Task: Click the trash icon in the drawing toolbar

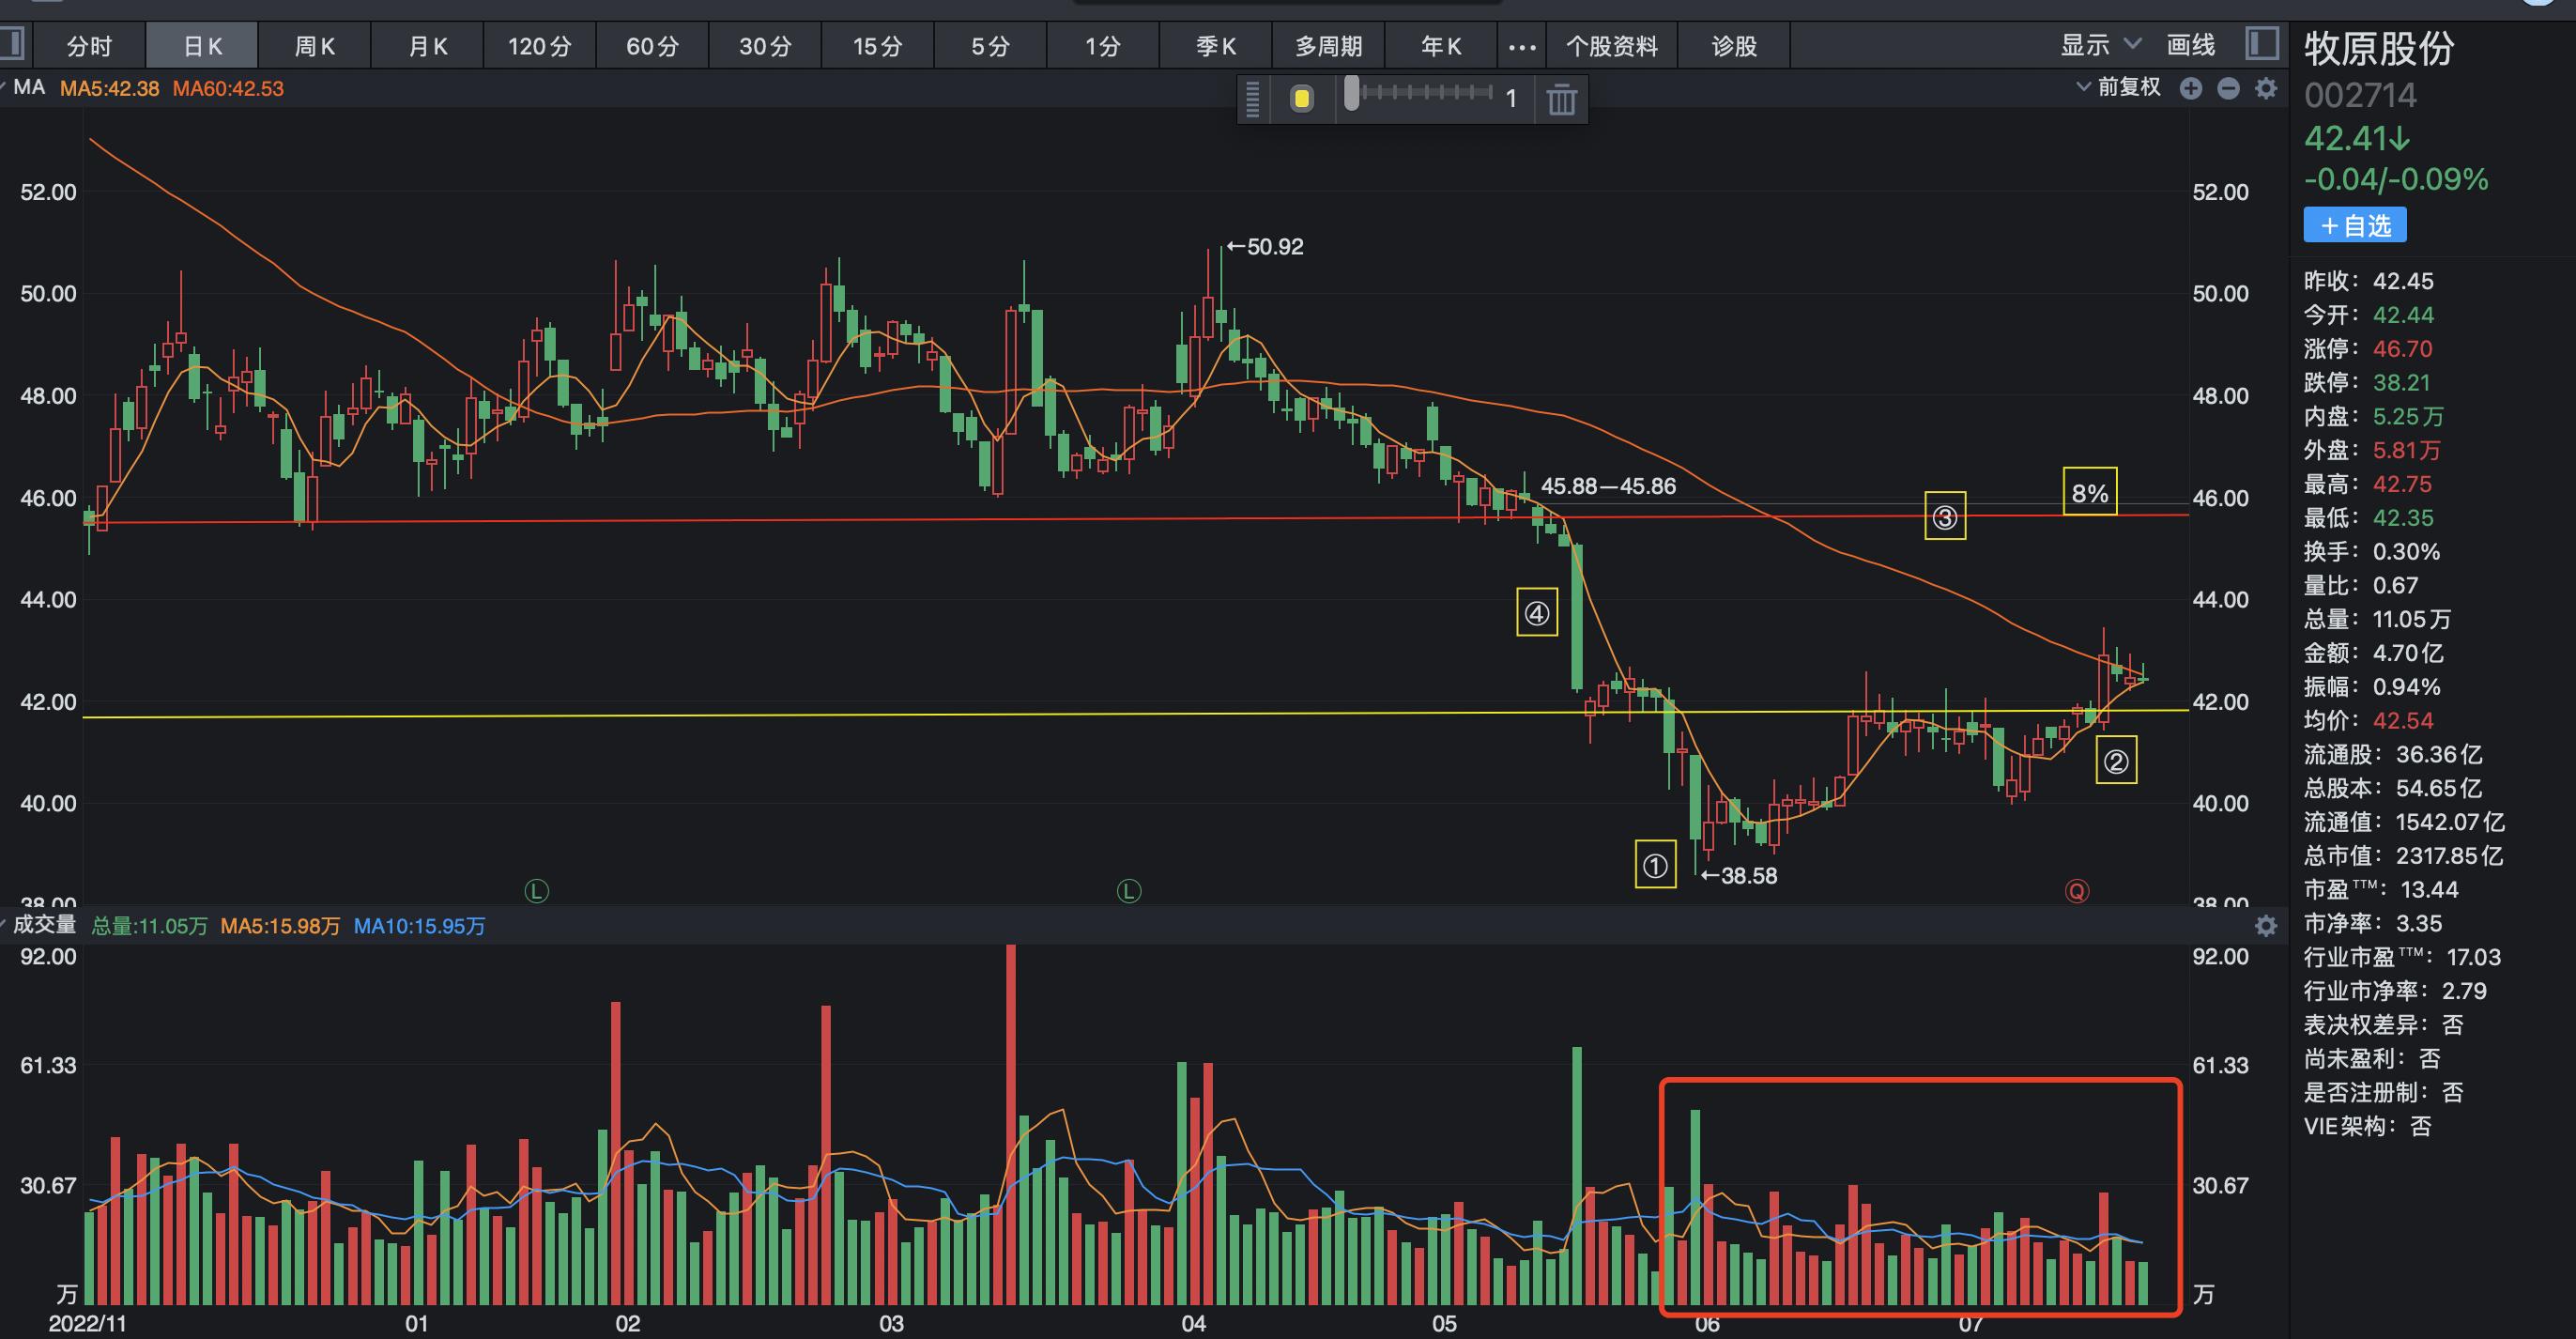Action: (x=1561, y=99)
